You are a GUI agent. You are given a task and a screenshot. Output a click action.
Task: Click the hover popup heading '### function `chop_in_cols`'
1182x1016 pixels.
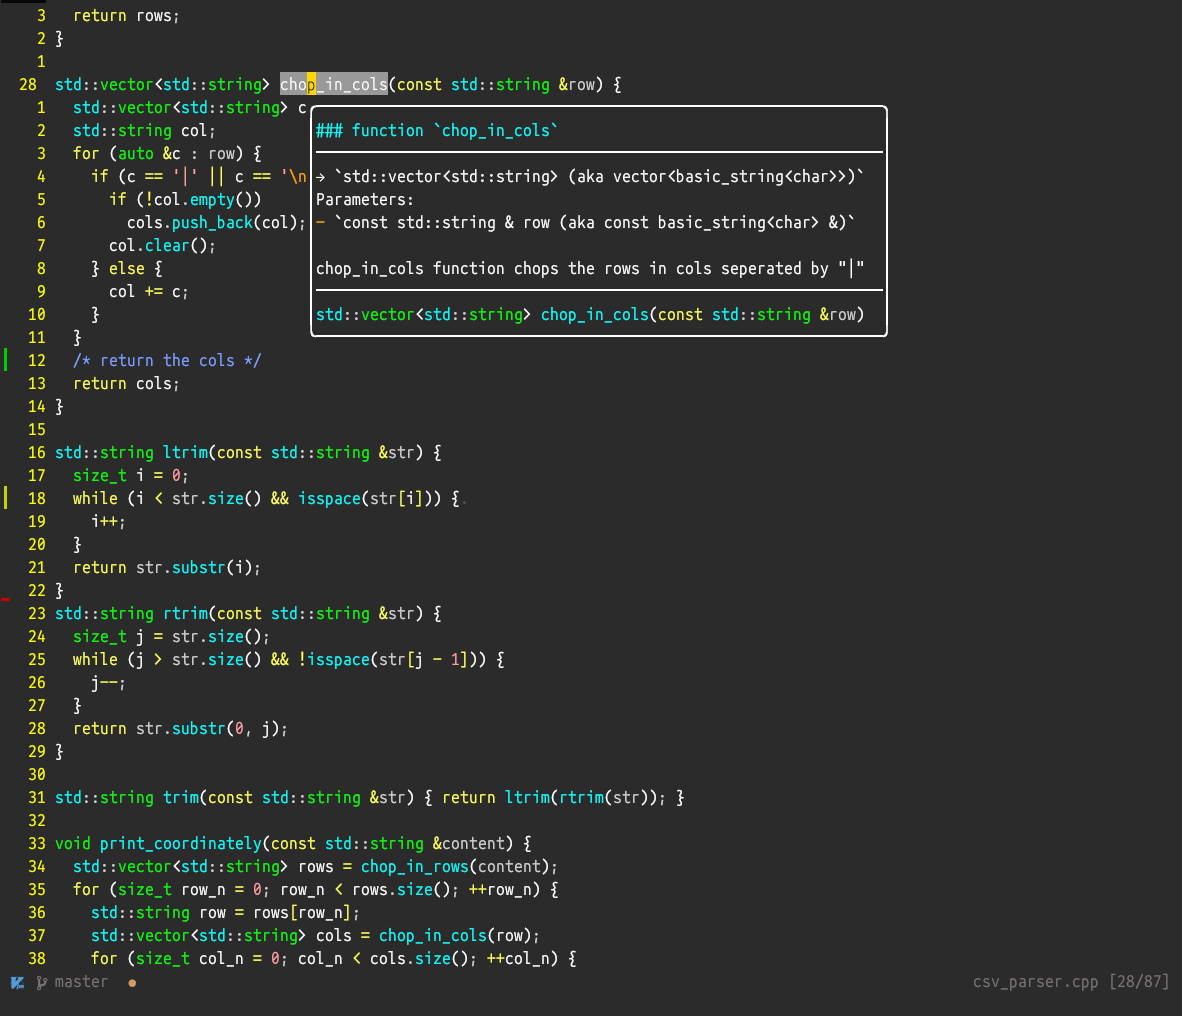coord(437,130)
